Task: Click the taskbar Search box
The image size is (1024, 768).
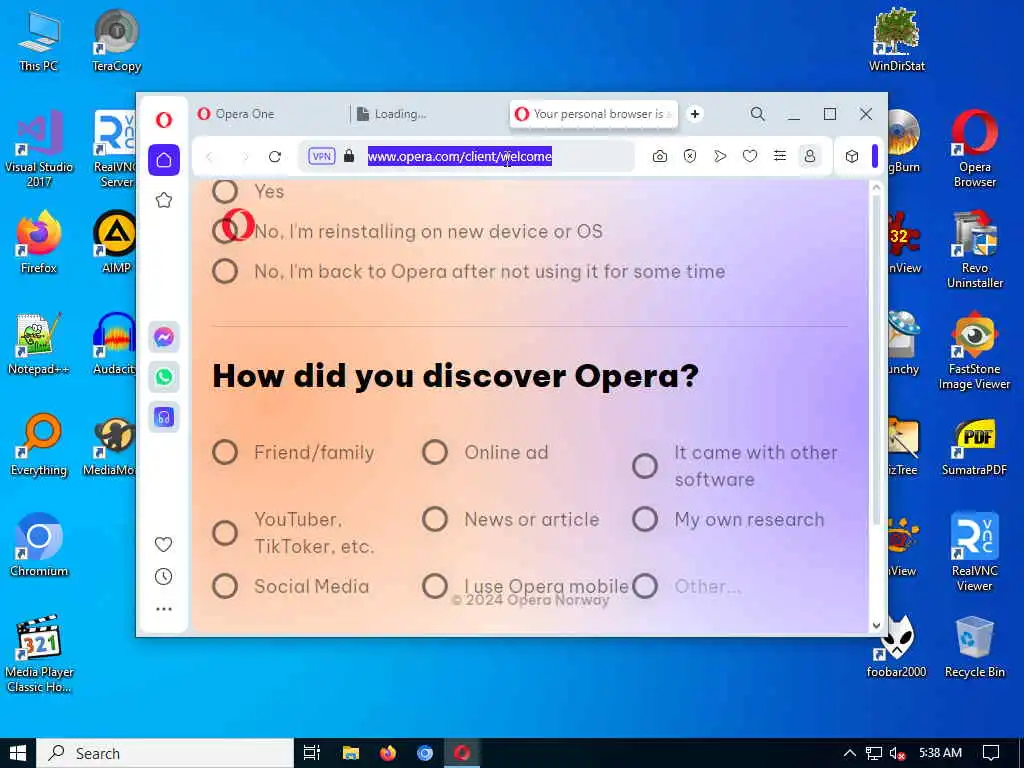Action: coord(165,753)
